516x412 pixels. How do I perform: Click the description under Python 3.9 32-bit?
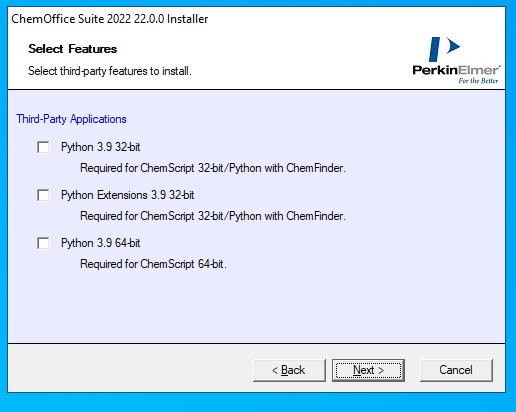point(213,168)
